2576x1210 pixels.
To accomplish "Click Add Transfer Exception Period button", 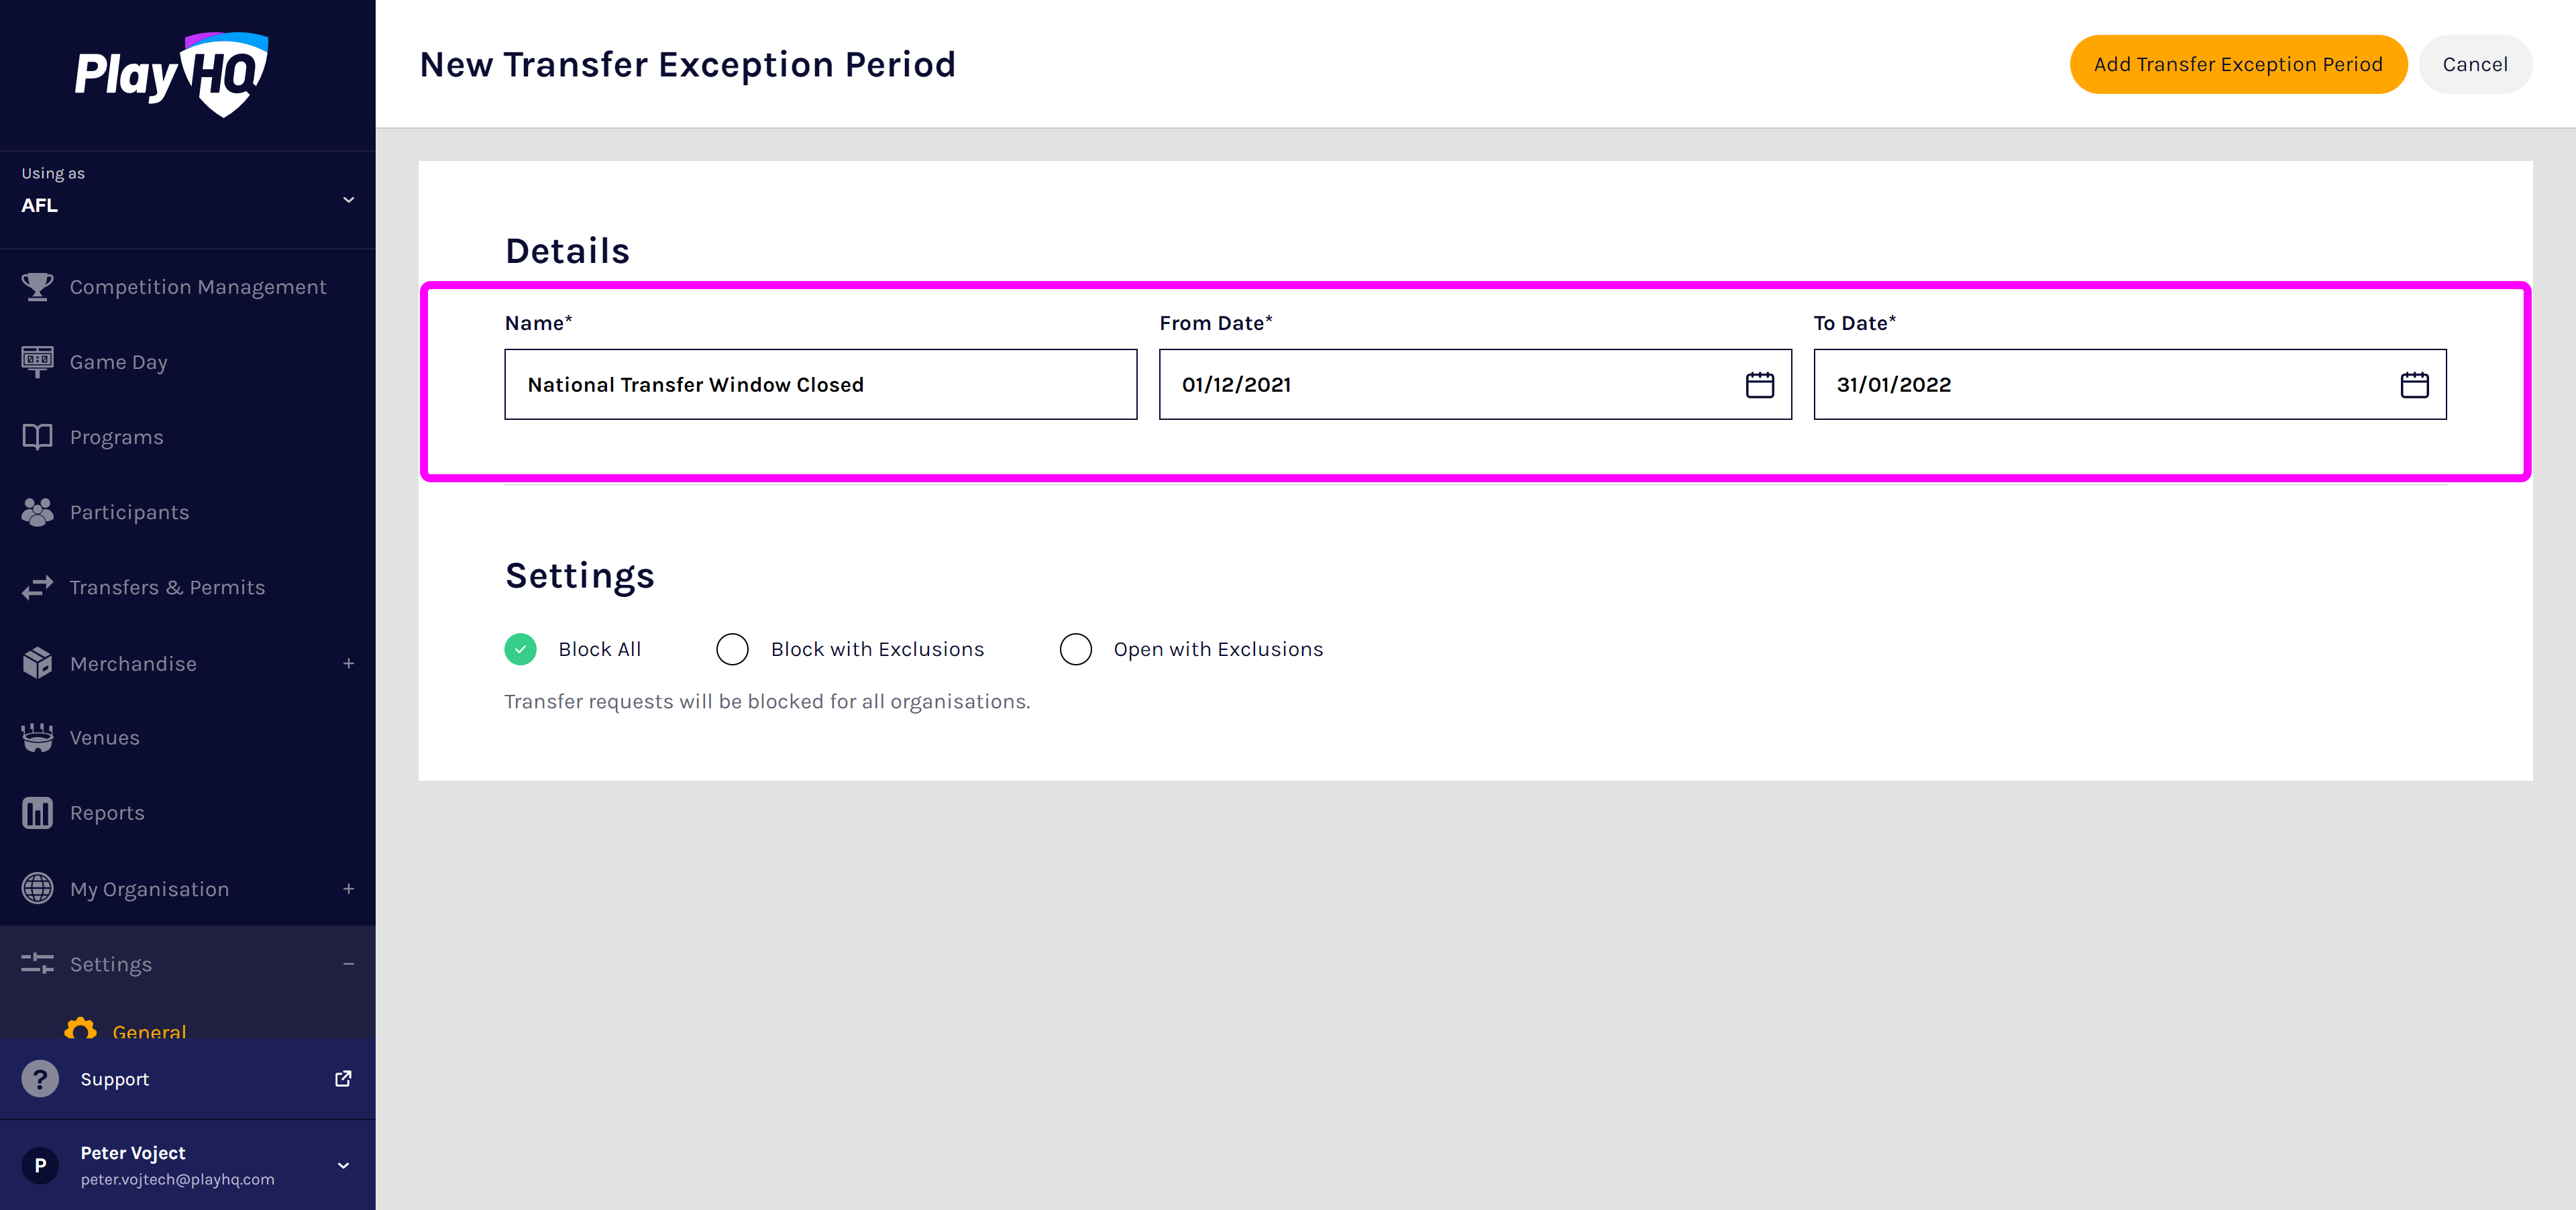I will click(x=2237, y=65).
